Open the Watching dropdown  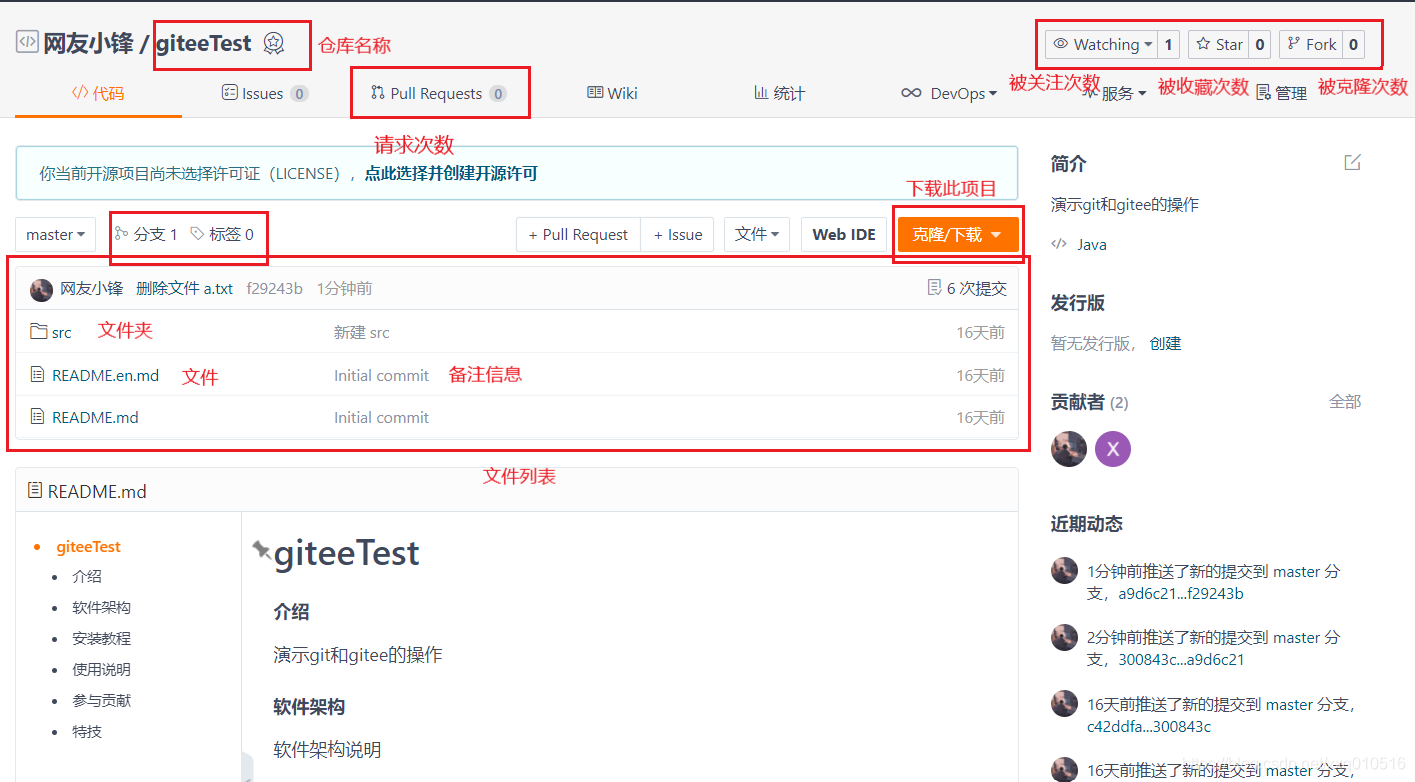click(1102, 44)
